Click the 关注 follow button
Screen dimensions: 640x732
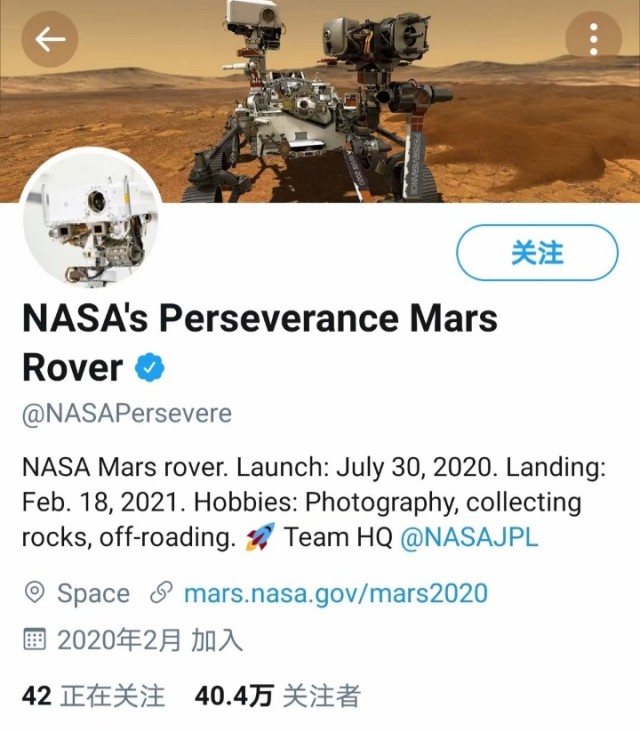(537, 253)
